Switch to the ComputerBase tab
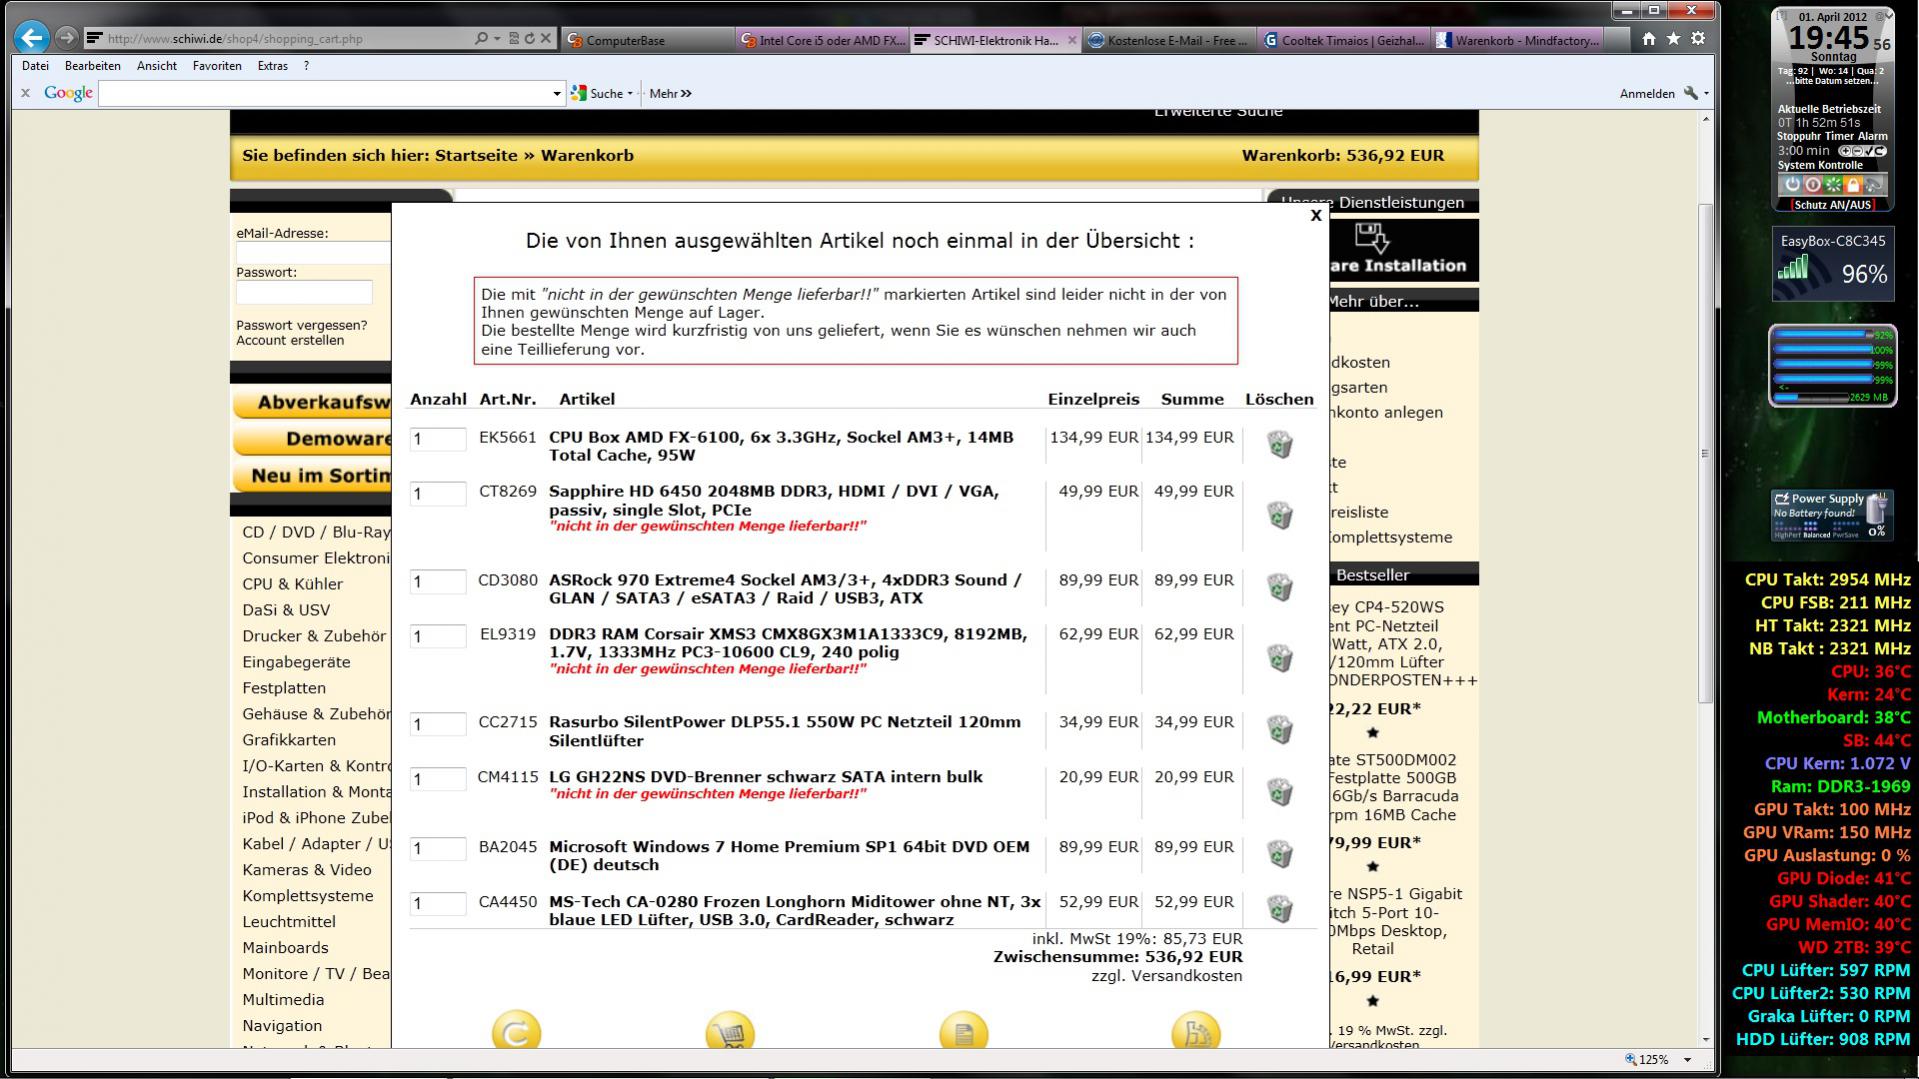The height and width of the screenshot is (1079, 1919). tap(648, 40)
